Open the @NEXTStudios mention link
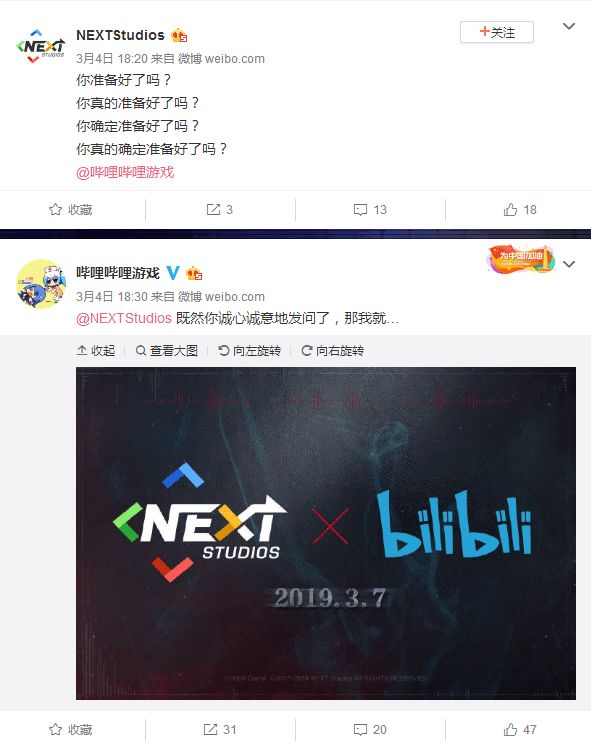The height and width of the screenshot is (747, 591). [x=124, y=318]
